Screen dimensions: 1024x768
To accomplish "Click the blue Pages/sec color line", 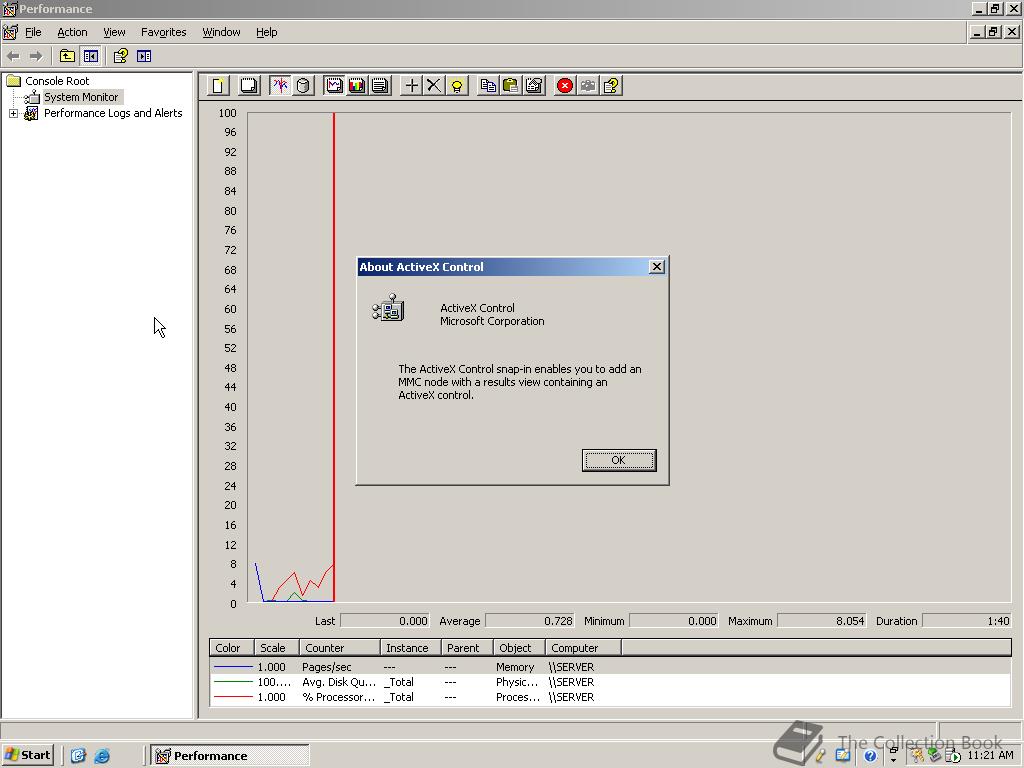I will click(x=233, y=667).
